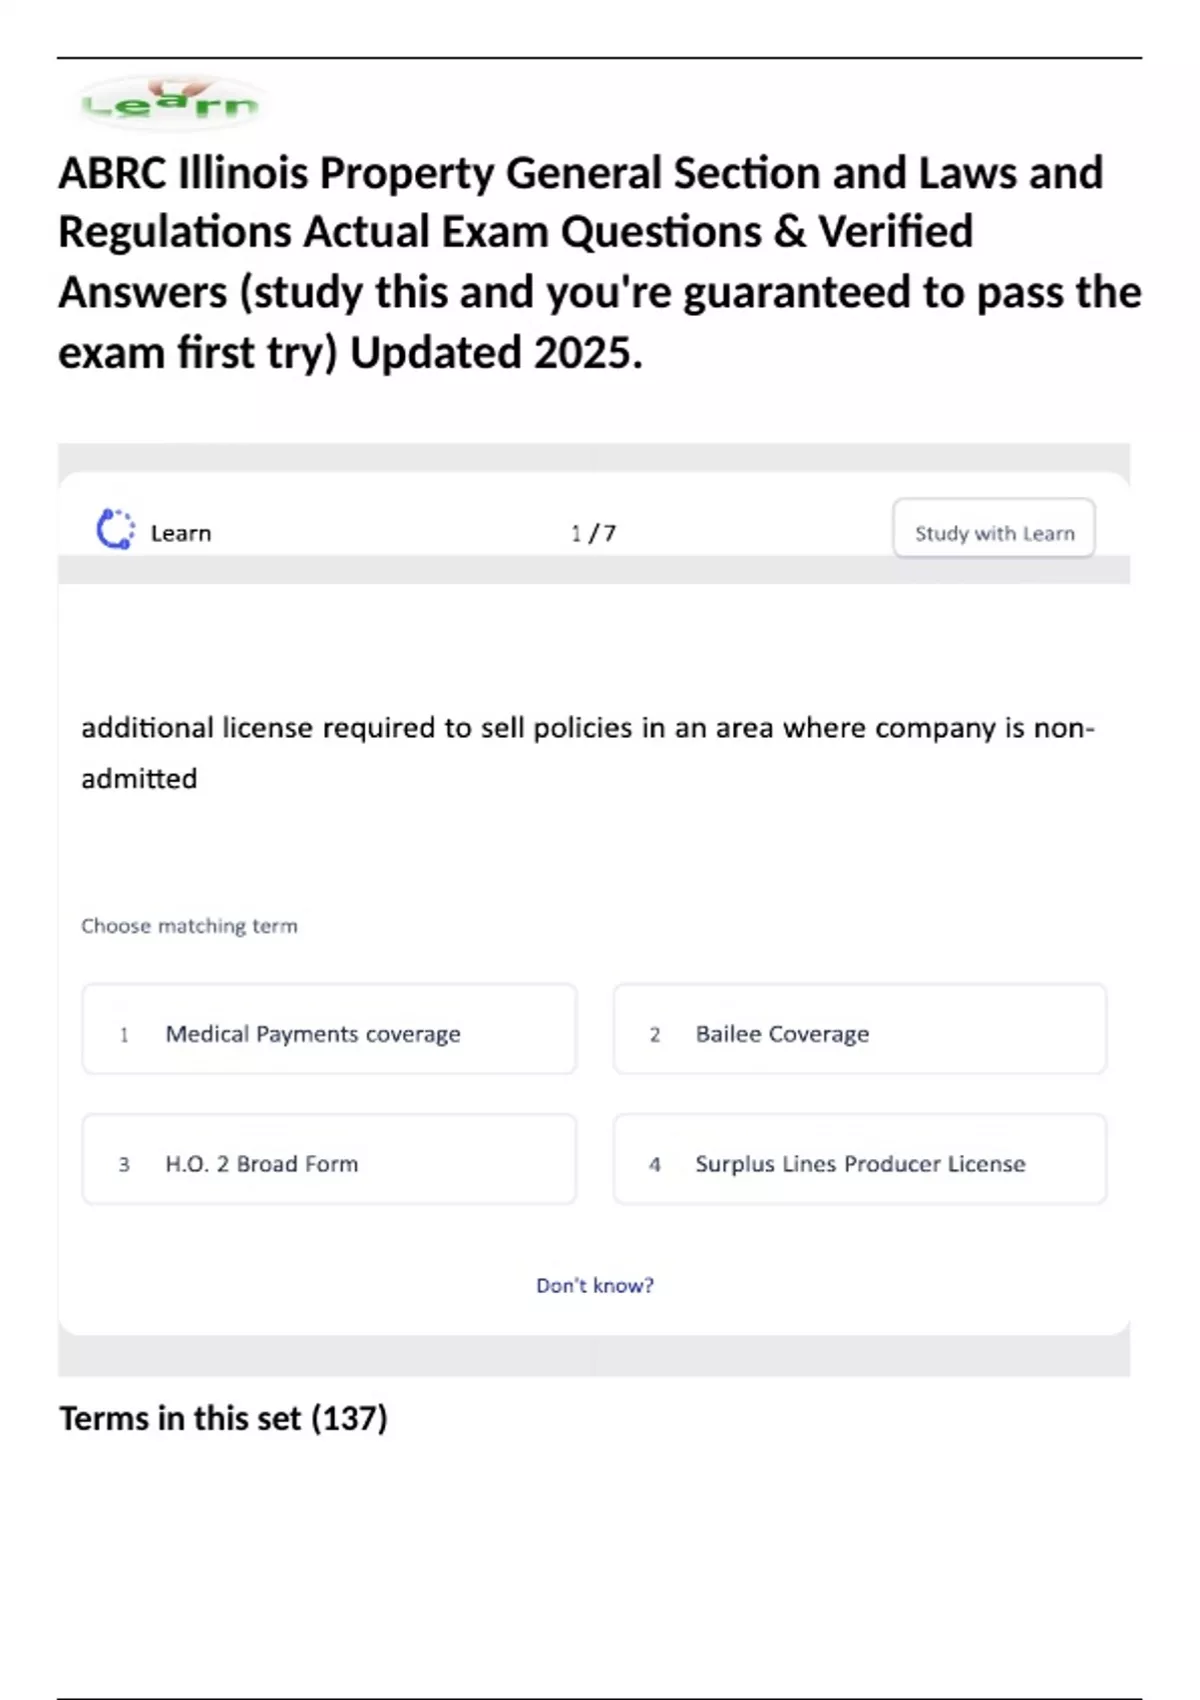
Task: Click the Terms in this set (137) heading
Action: 223,1418
